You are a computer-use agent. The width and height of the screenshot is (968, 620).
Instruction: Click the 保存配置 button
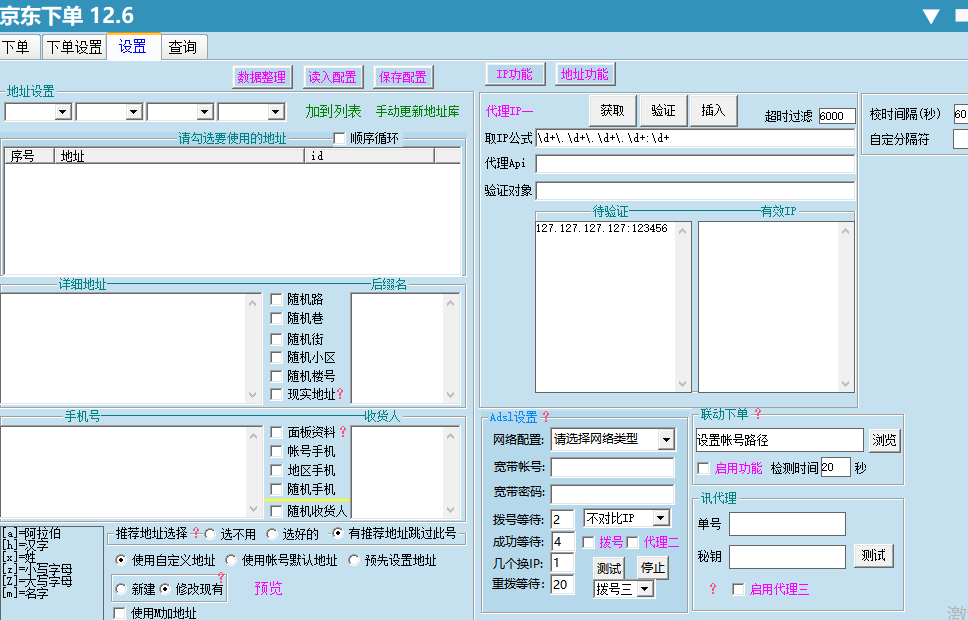(x=402, y=77)
